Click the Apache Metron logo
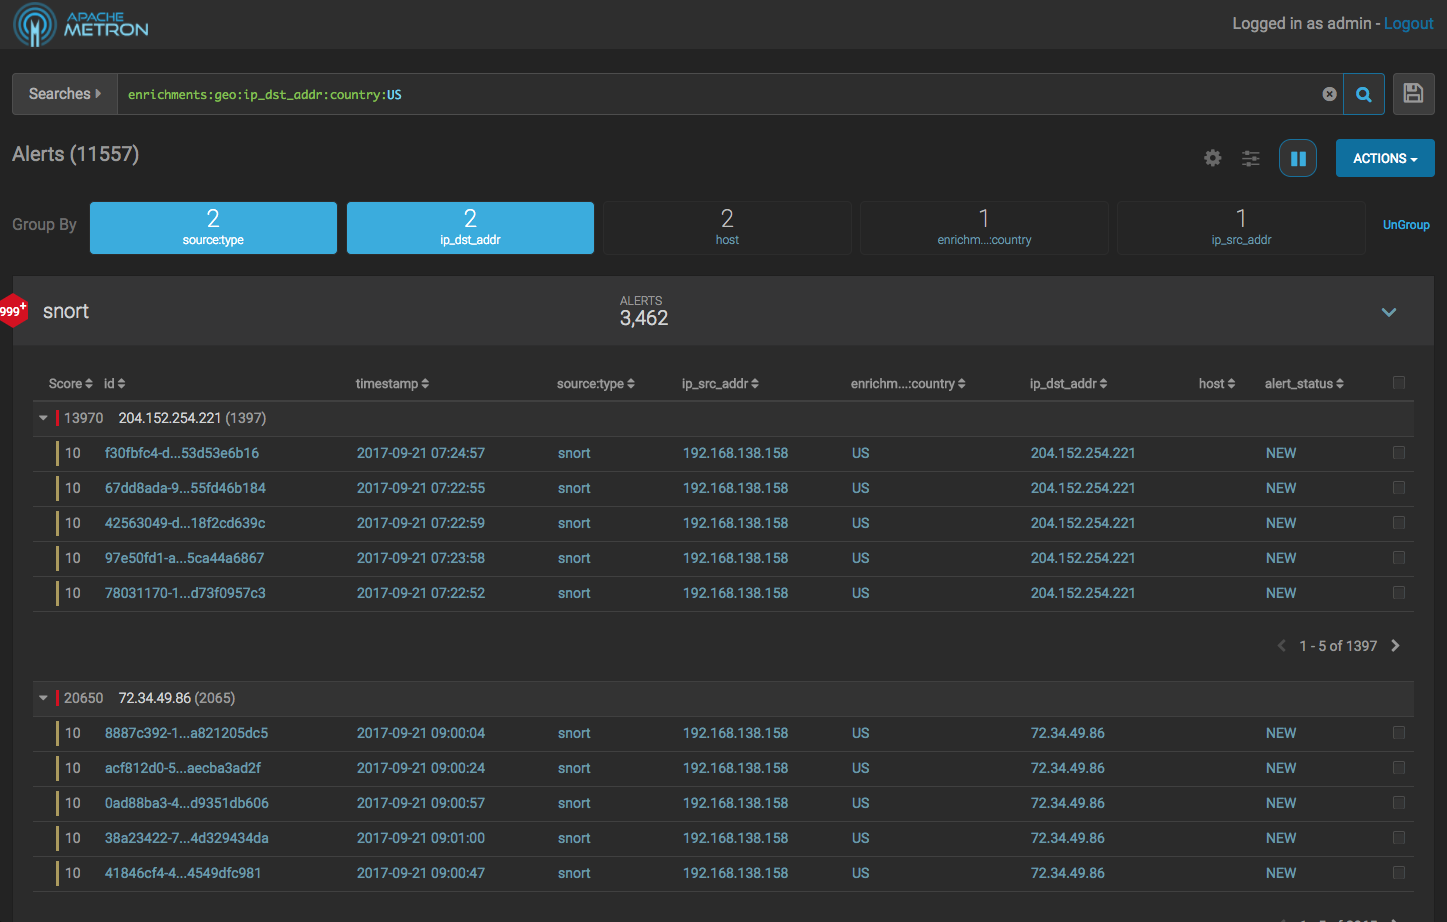 point(81,24)
